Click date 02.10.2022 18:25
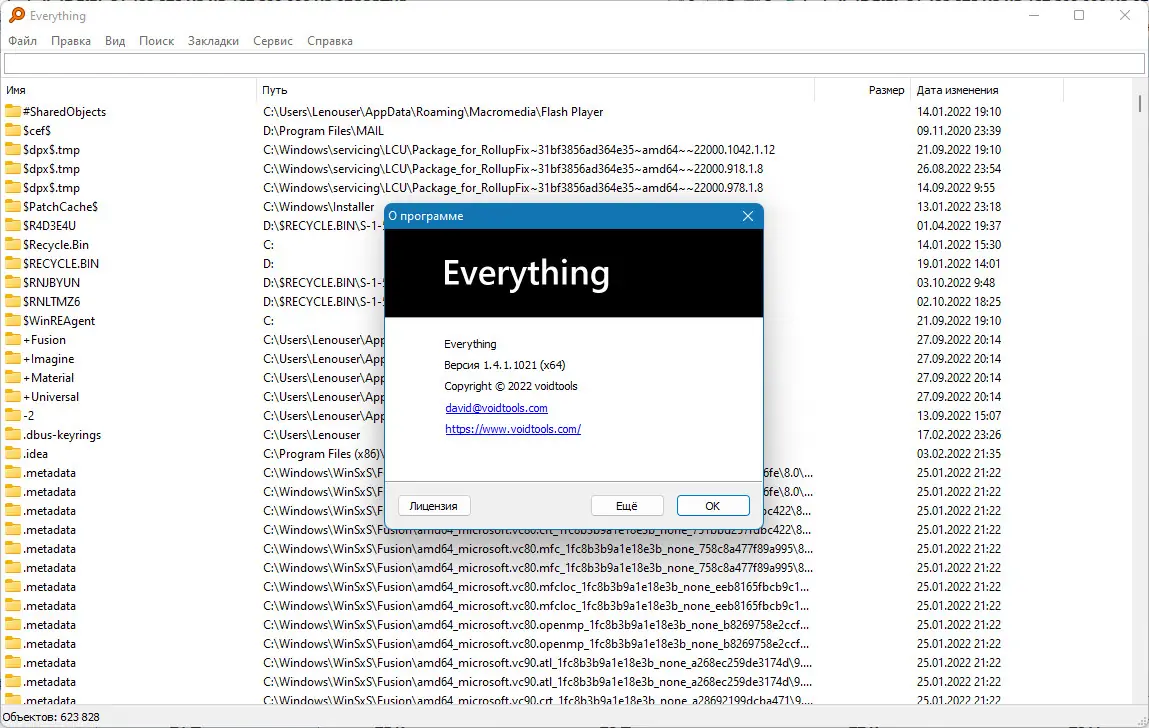Image resolution: width=1149 pixels, height=728 pixels. coord(958,301)
